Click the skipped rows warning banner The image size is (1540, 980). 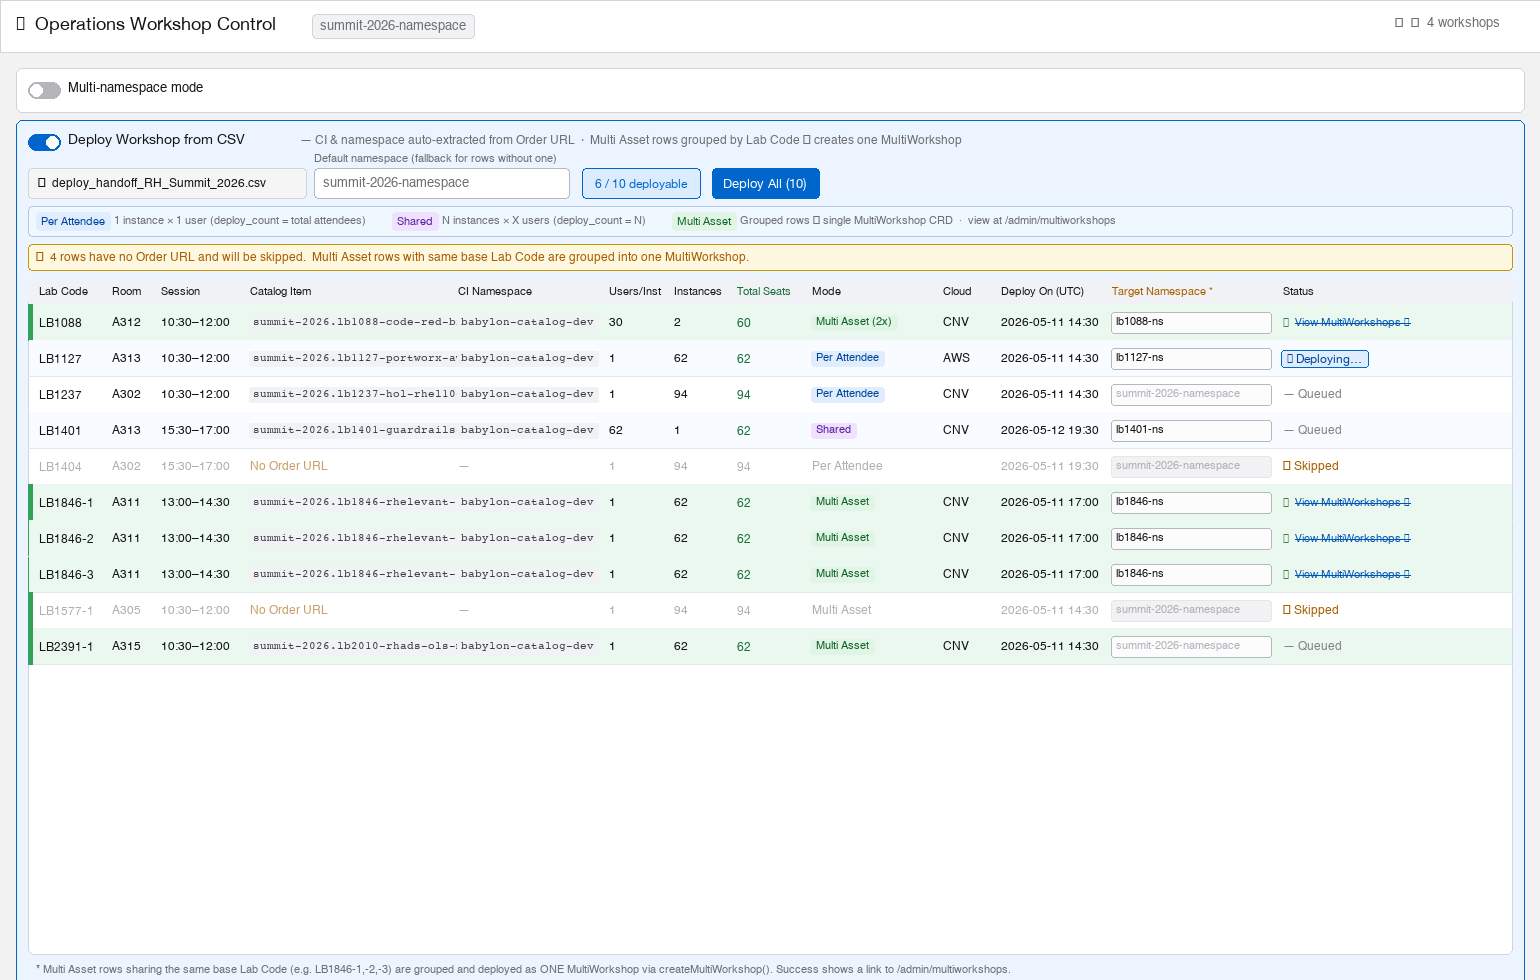pos(770,257)
